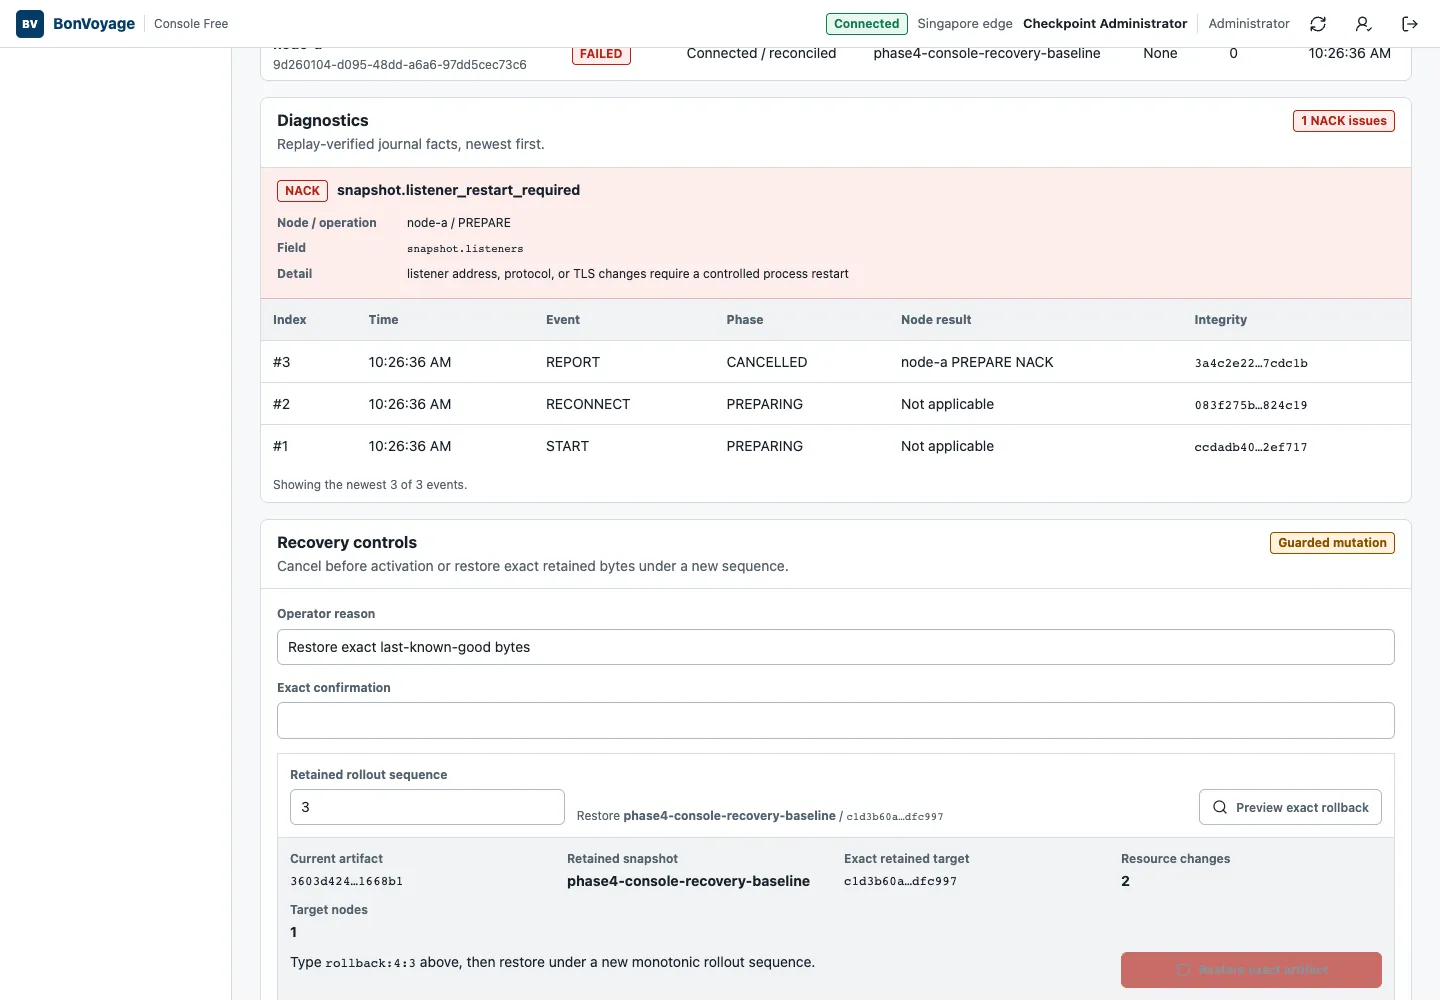This screenshot has width=1440, height=1000.
Task: Click the Resource changes value 2
Action: 1125,881
